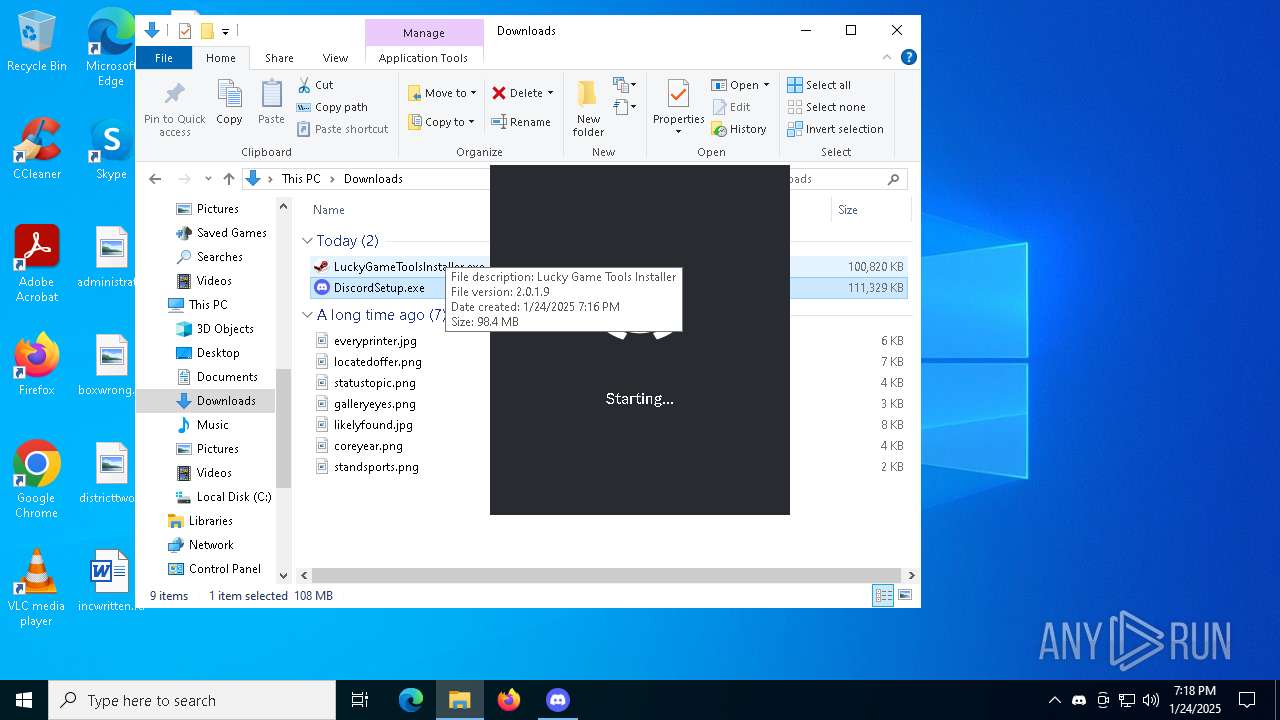Click This PC in address bar
This screenshot has width=1280, height=720.
[x=301, y=179]
